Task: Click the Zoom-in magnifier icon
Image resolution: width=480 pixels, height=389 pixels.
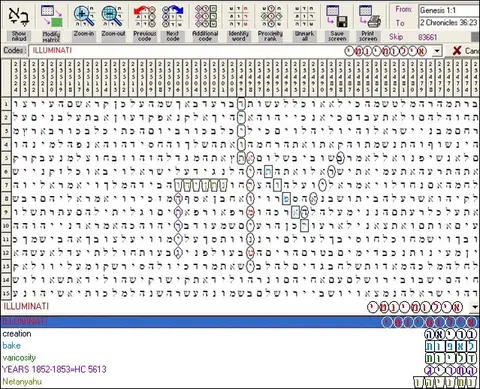Action: pyautogui.click(x=84, y=16)
